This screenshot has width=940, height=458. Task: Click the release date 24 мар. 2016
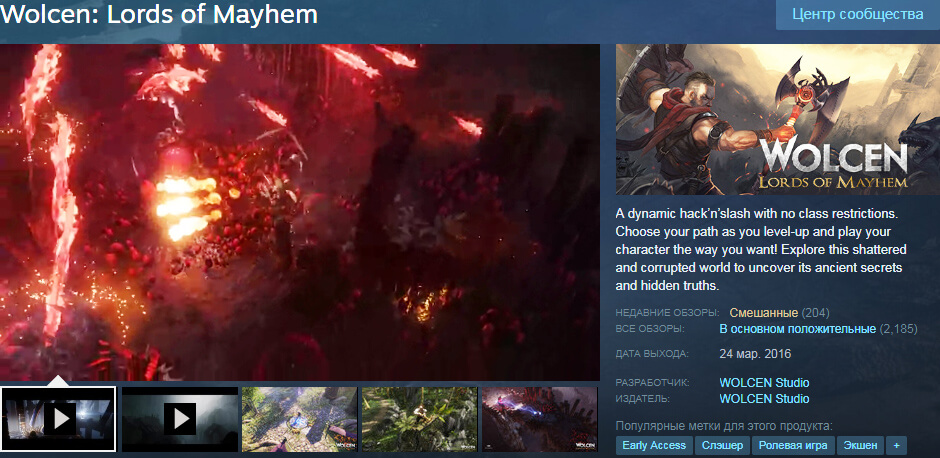pyautogui.click(x=755, y=354)
